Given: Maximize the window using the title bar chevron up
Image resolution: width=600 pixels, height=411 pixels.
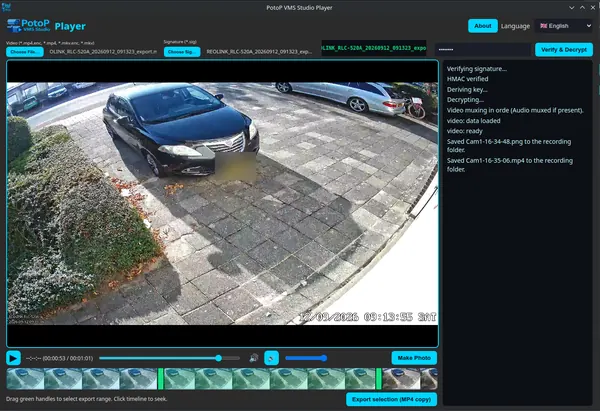Looking at the screenshot, I should coord(582,7).
